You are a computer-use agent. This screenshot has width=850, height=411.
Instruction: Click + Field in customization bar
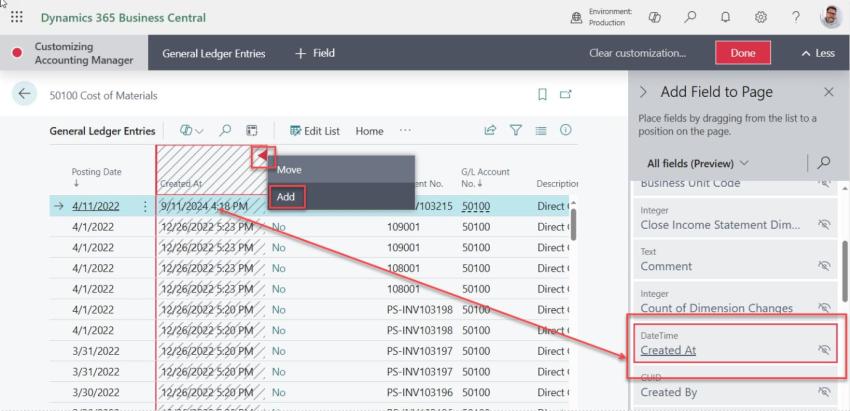coord(314,53)
